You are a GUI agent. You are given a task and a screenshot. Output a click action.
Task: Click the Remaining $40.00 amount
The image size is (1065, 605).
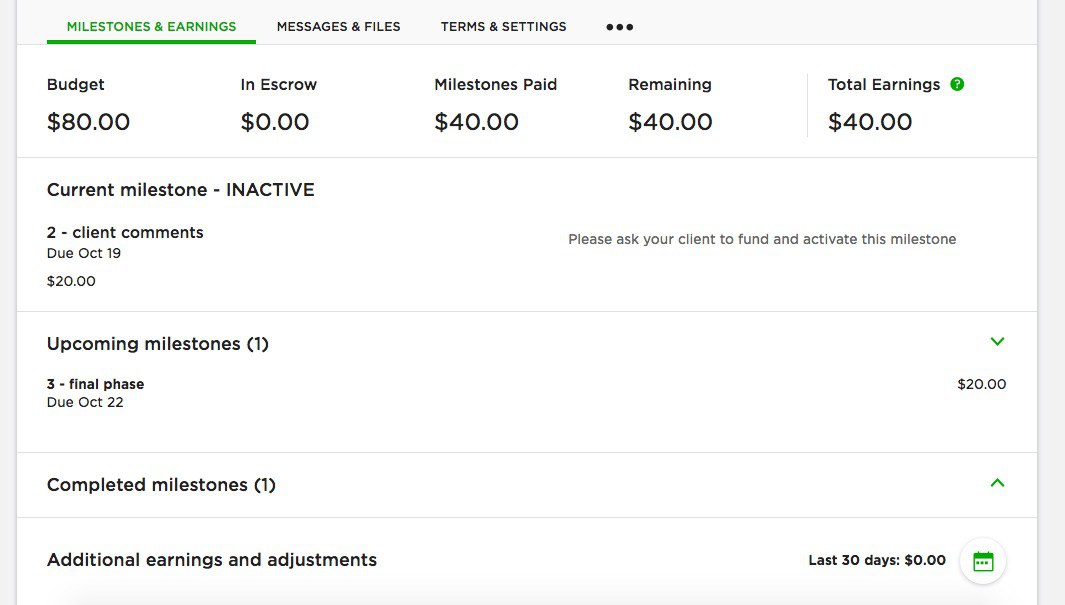670,122
